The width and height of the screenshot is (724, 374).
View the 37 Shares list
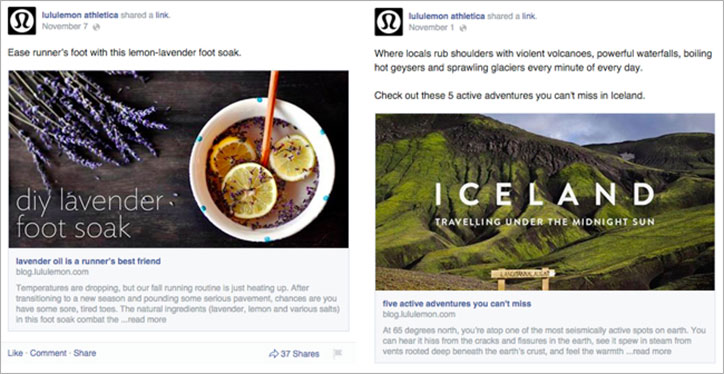coord(300,354)
